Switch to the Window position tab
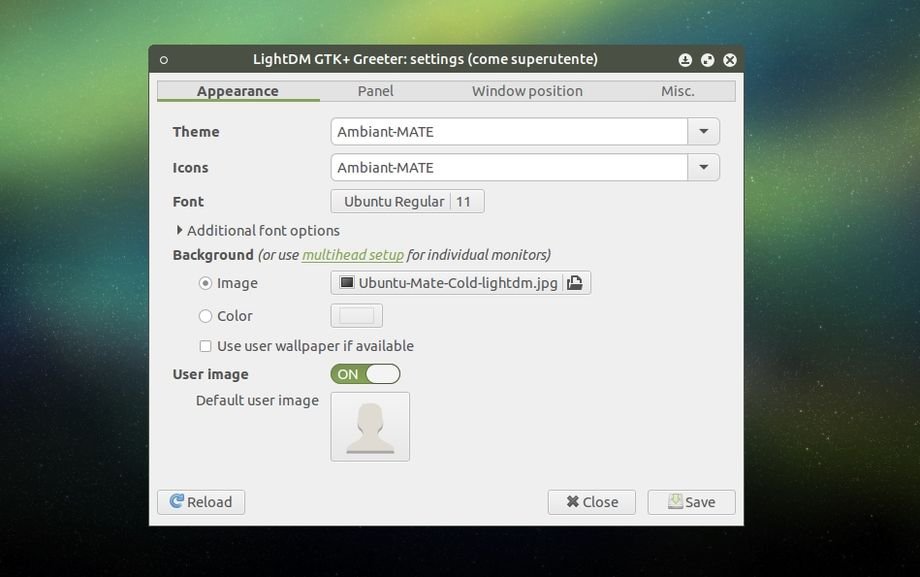 pos(527,91)
